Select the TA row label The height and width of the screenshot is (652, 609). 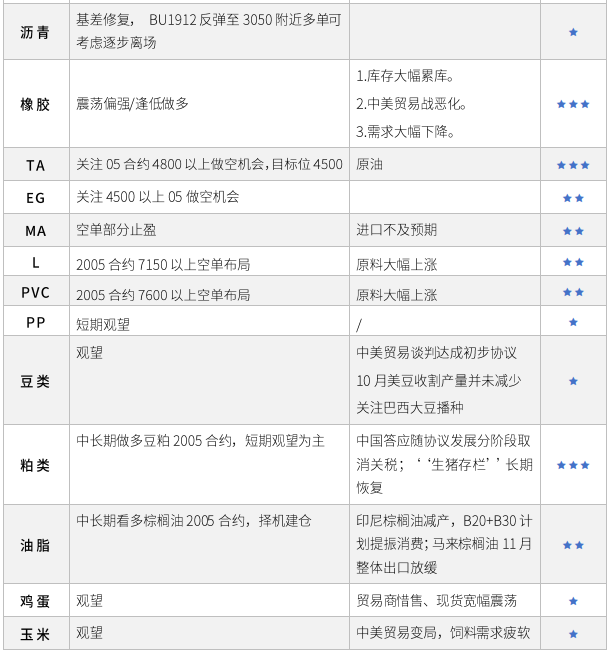point(35,165)
